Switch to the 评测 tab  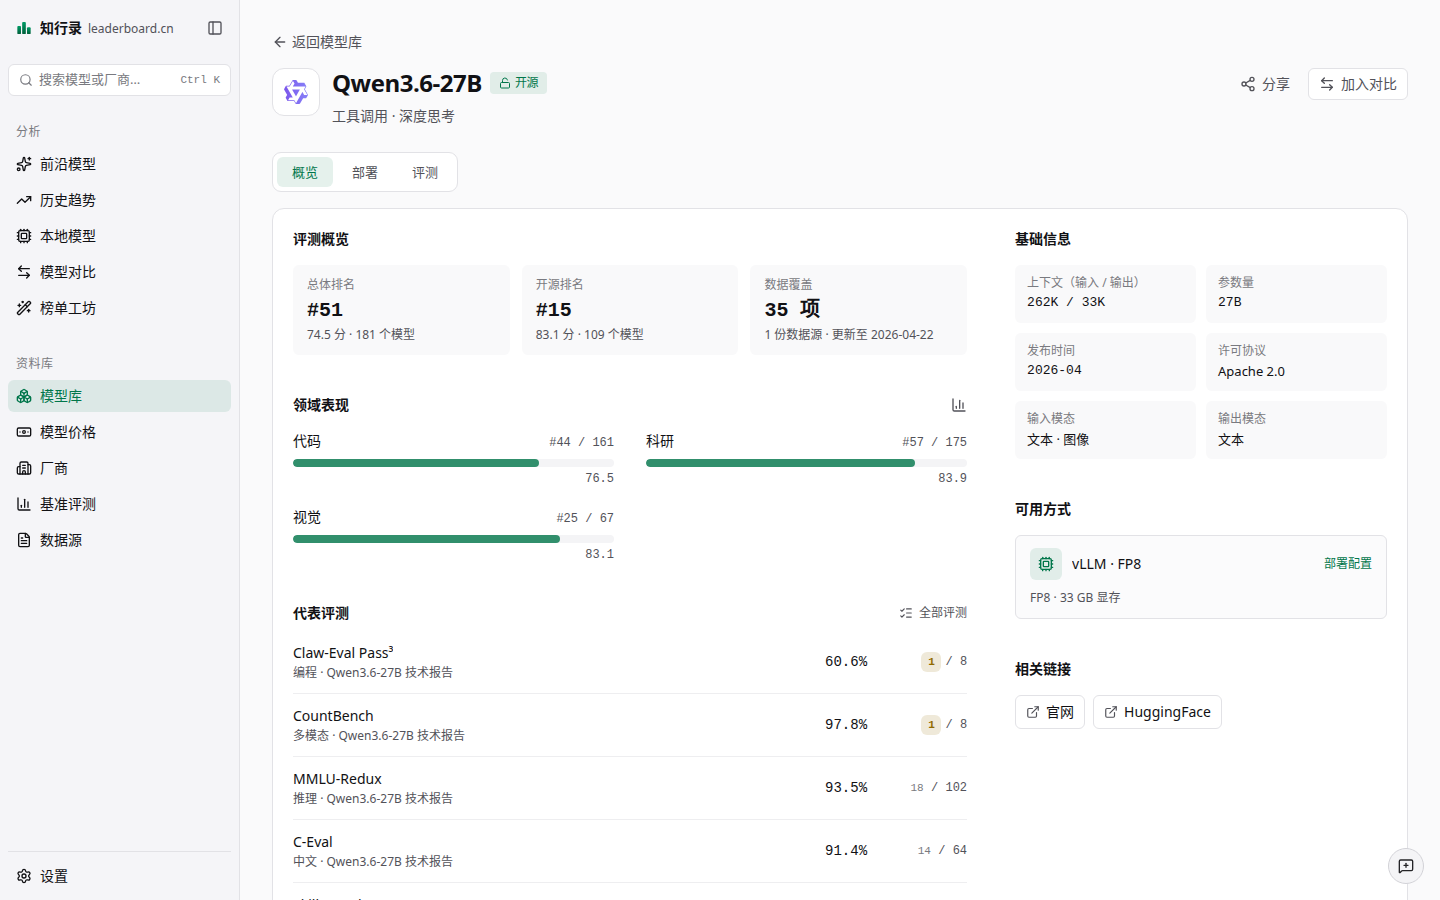425,172
